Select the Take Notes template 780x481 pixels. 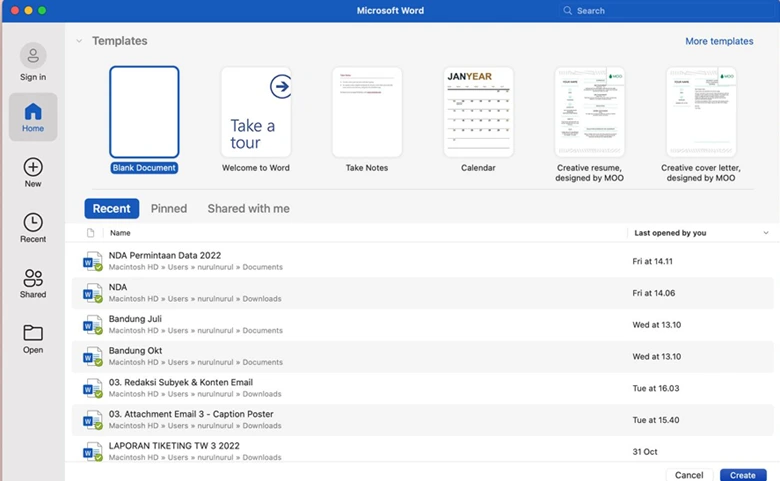coord(367,112)
